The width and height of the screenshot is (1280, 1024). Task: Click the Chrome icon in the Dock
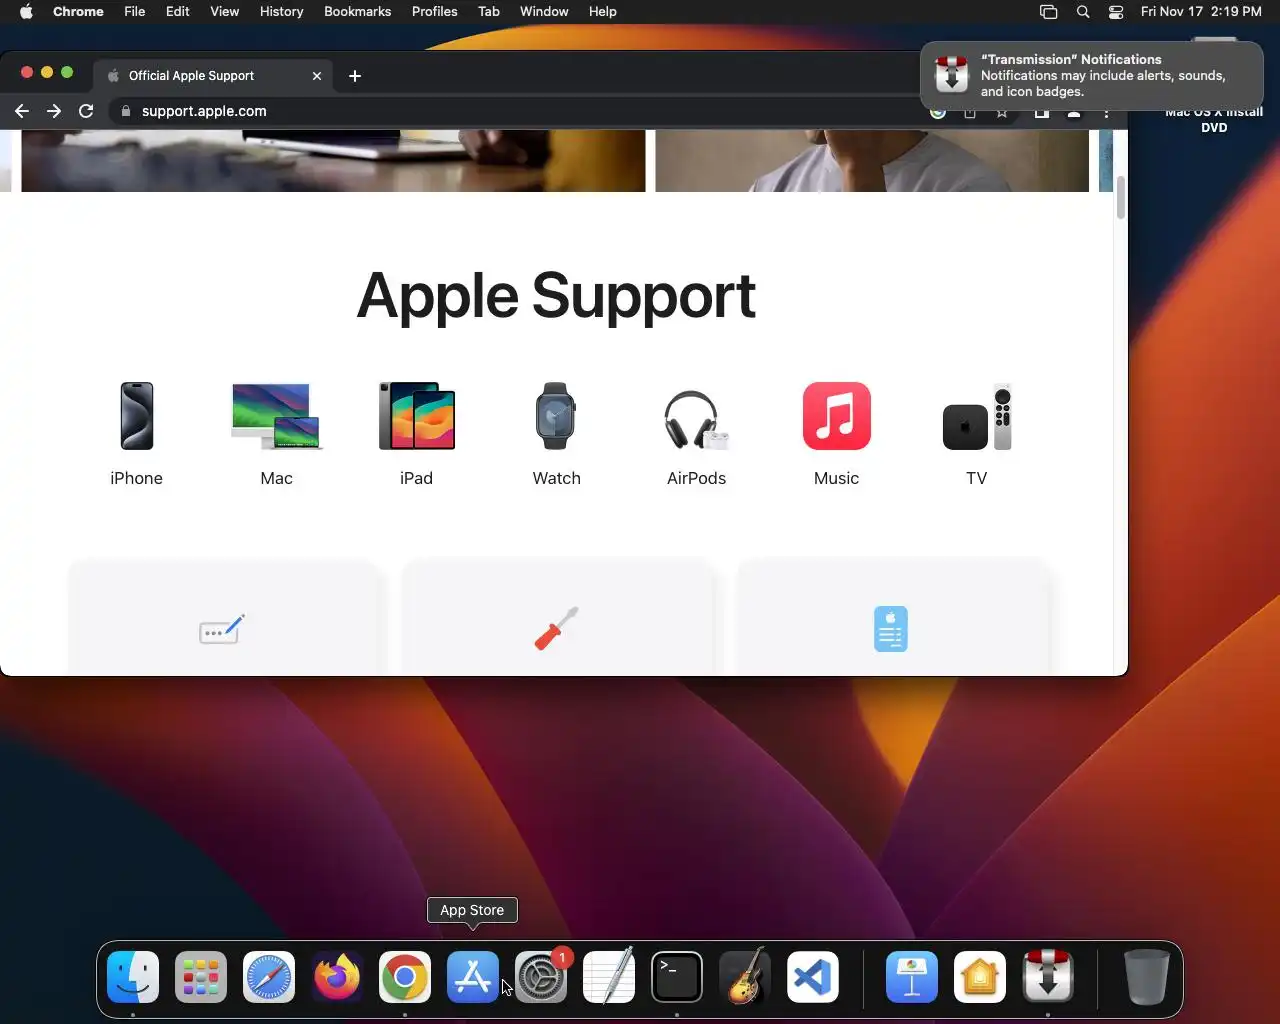405,977
